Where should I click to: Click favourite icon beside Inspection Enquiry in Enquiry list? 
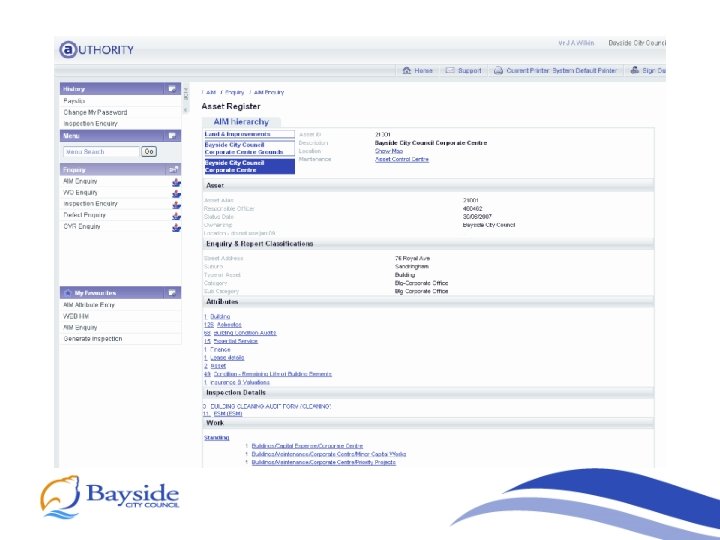click(176, 205)
